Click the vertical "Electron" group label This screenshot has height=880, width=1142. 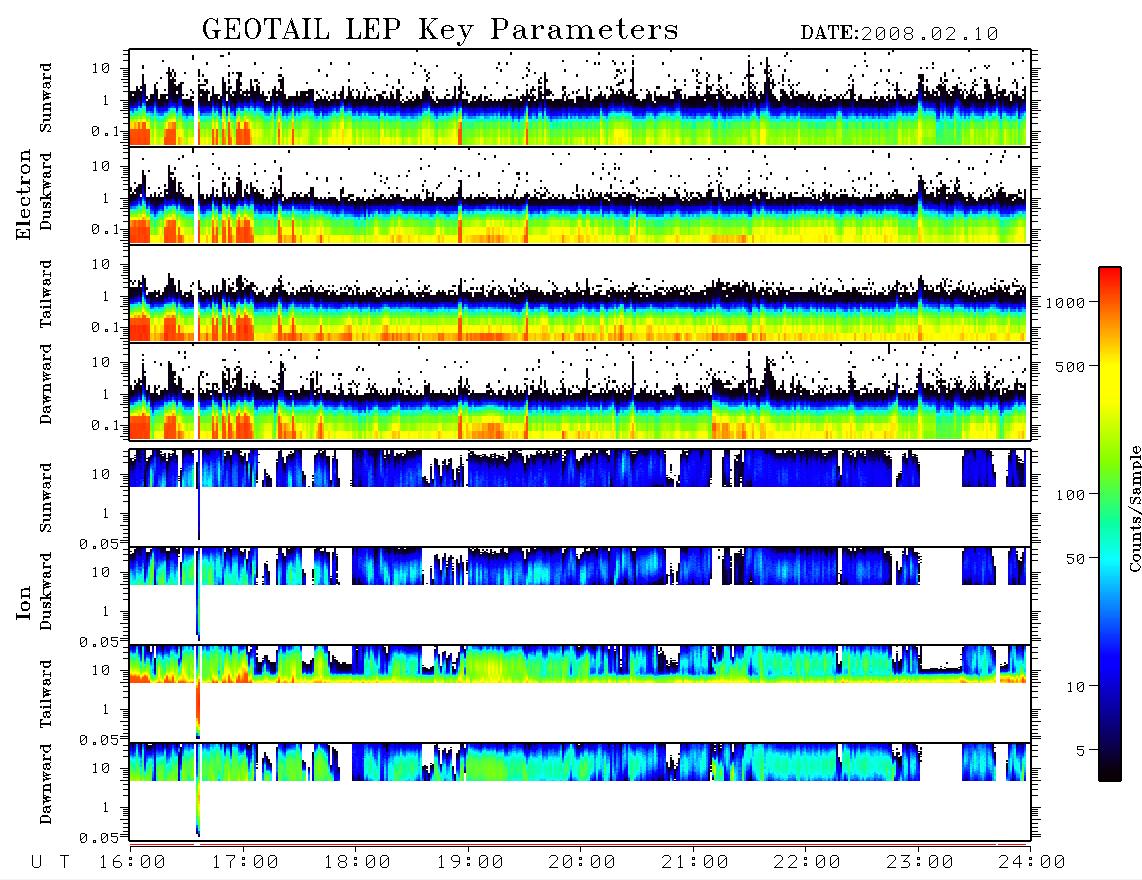coord(24,195)
